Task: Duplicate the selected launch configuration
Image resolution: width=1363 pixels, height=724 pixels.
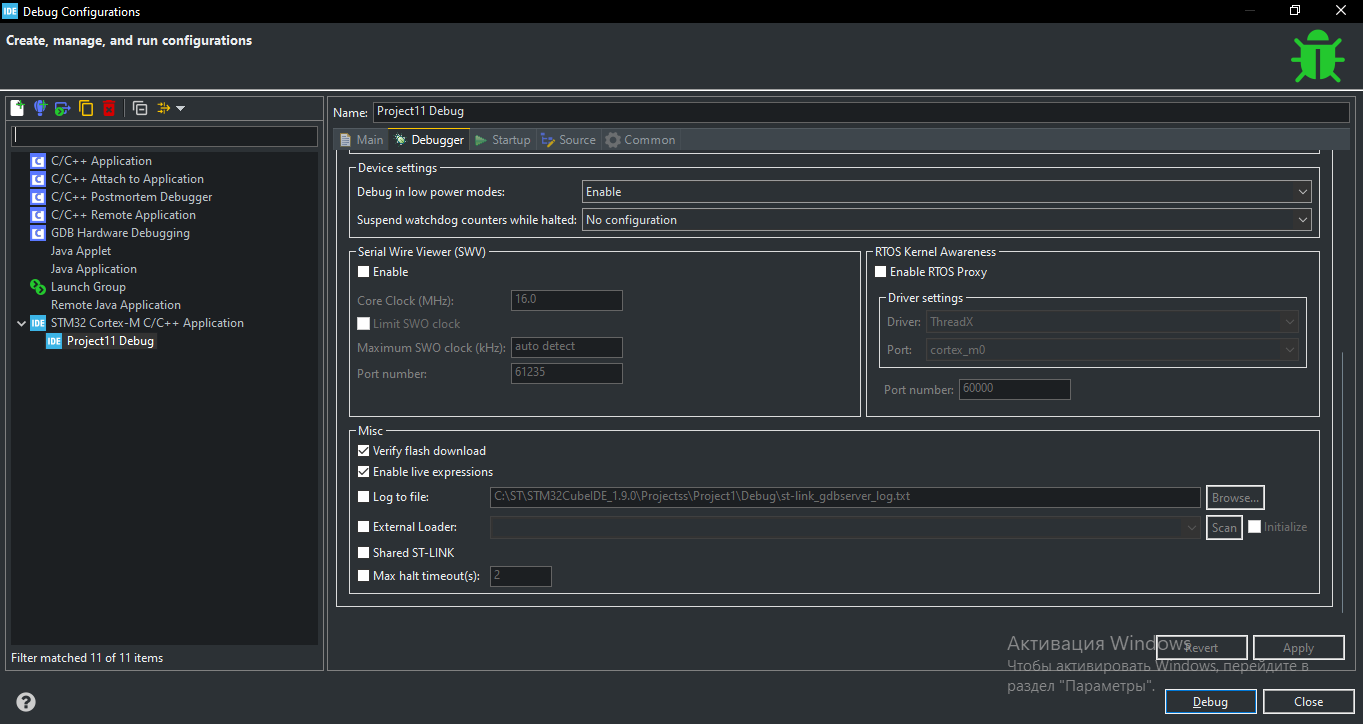Action: pos(86,108)
